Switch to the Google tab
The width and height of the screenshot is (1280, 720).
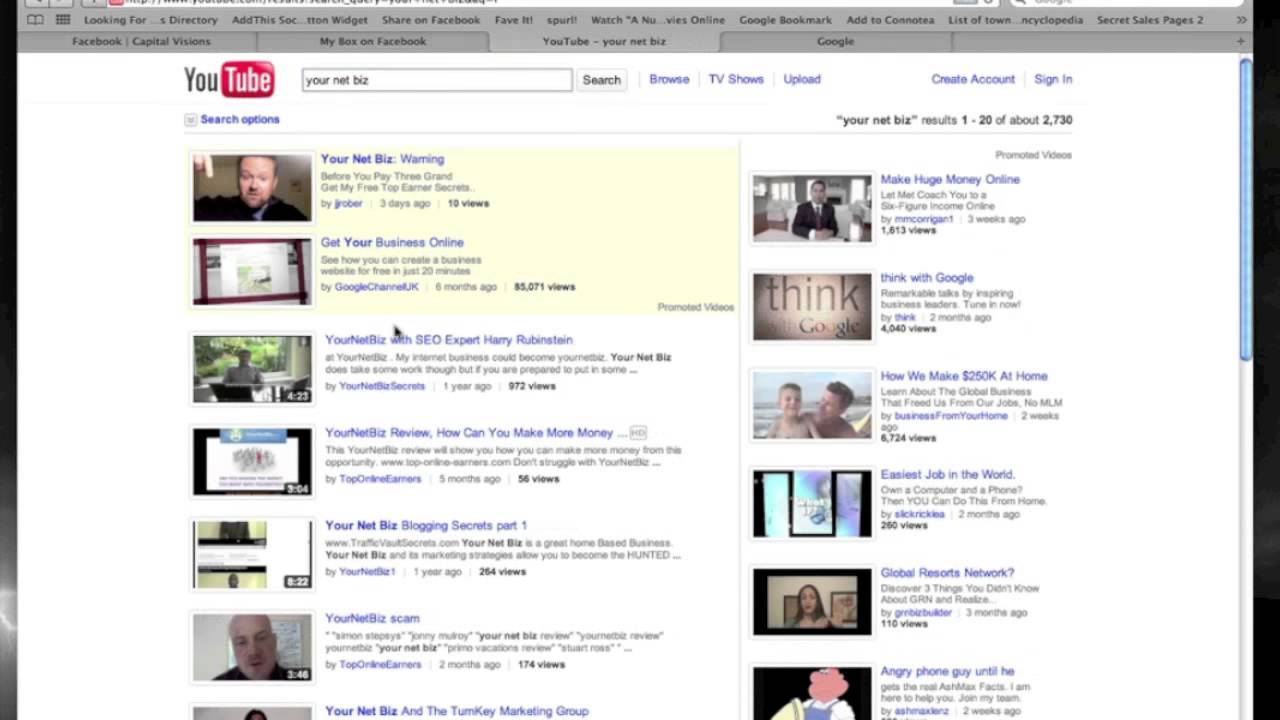point(835,41)
